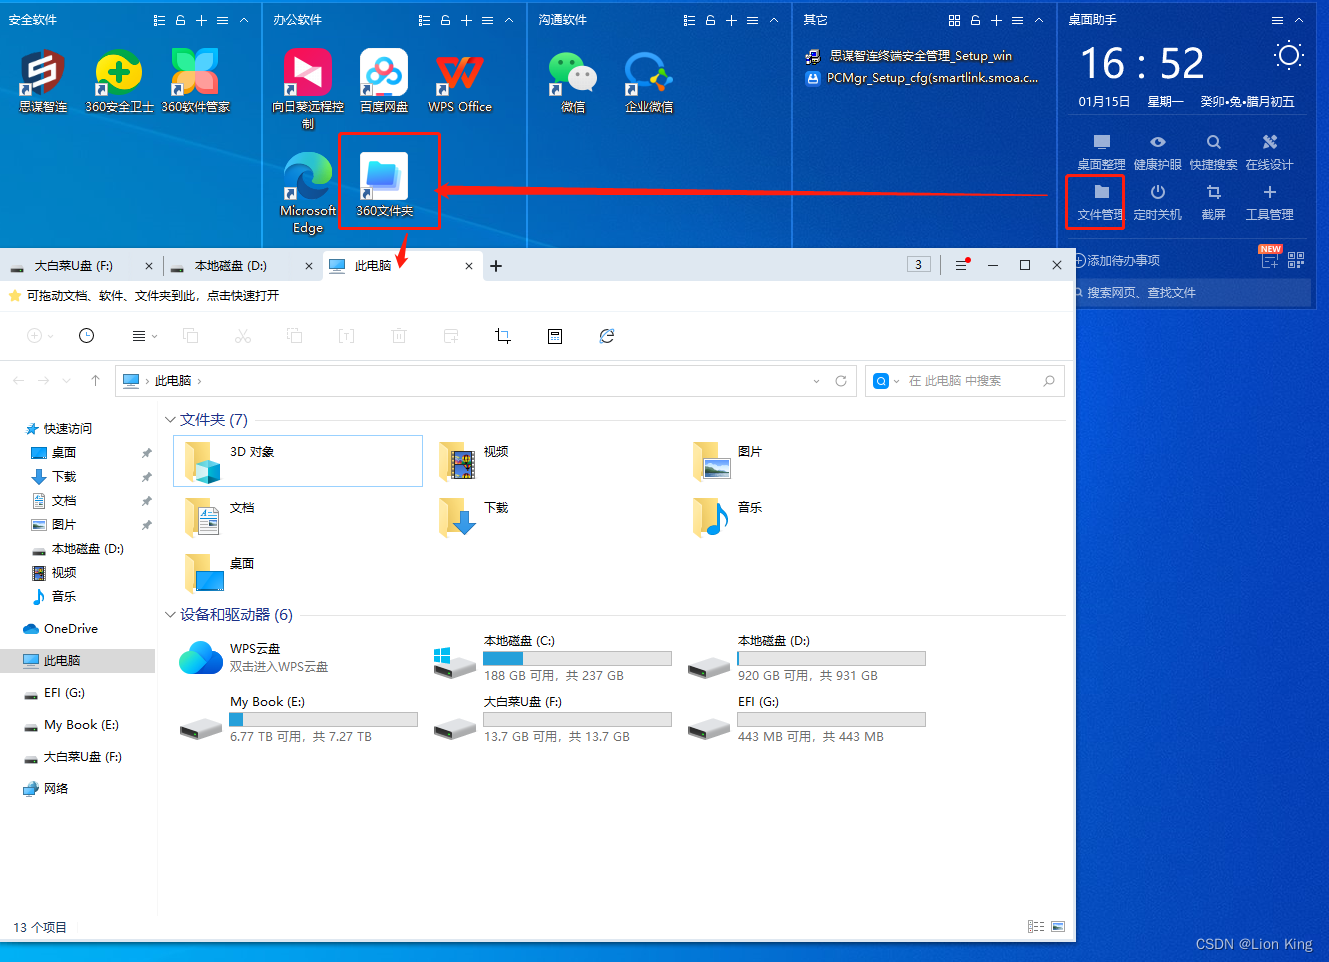Screen dimensions: 1329x962
Task: Open 在线设计 tool
Action: pyautogui.click(x=1269, y=152)
